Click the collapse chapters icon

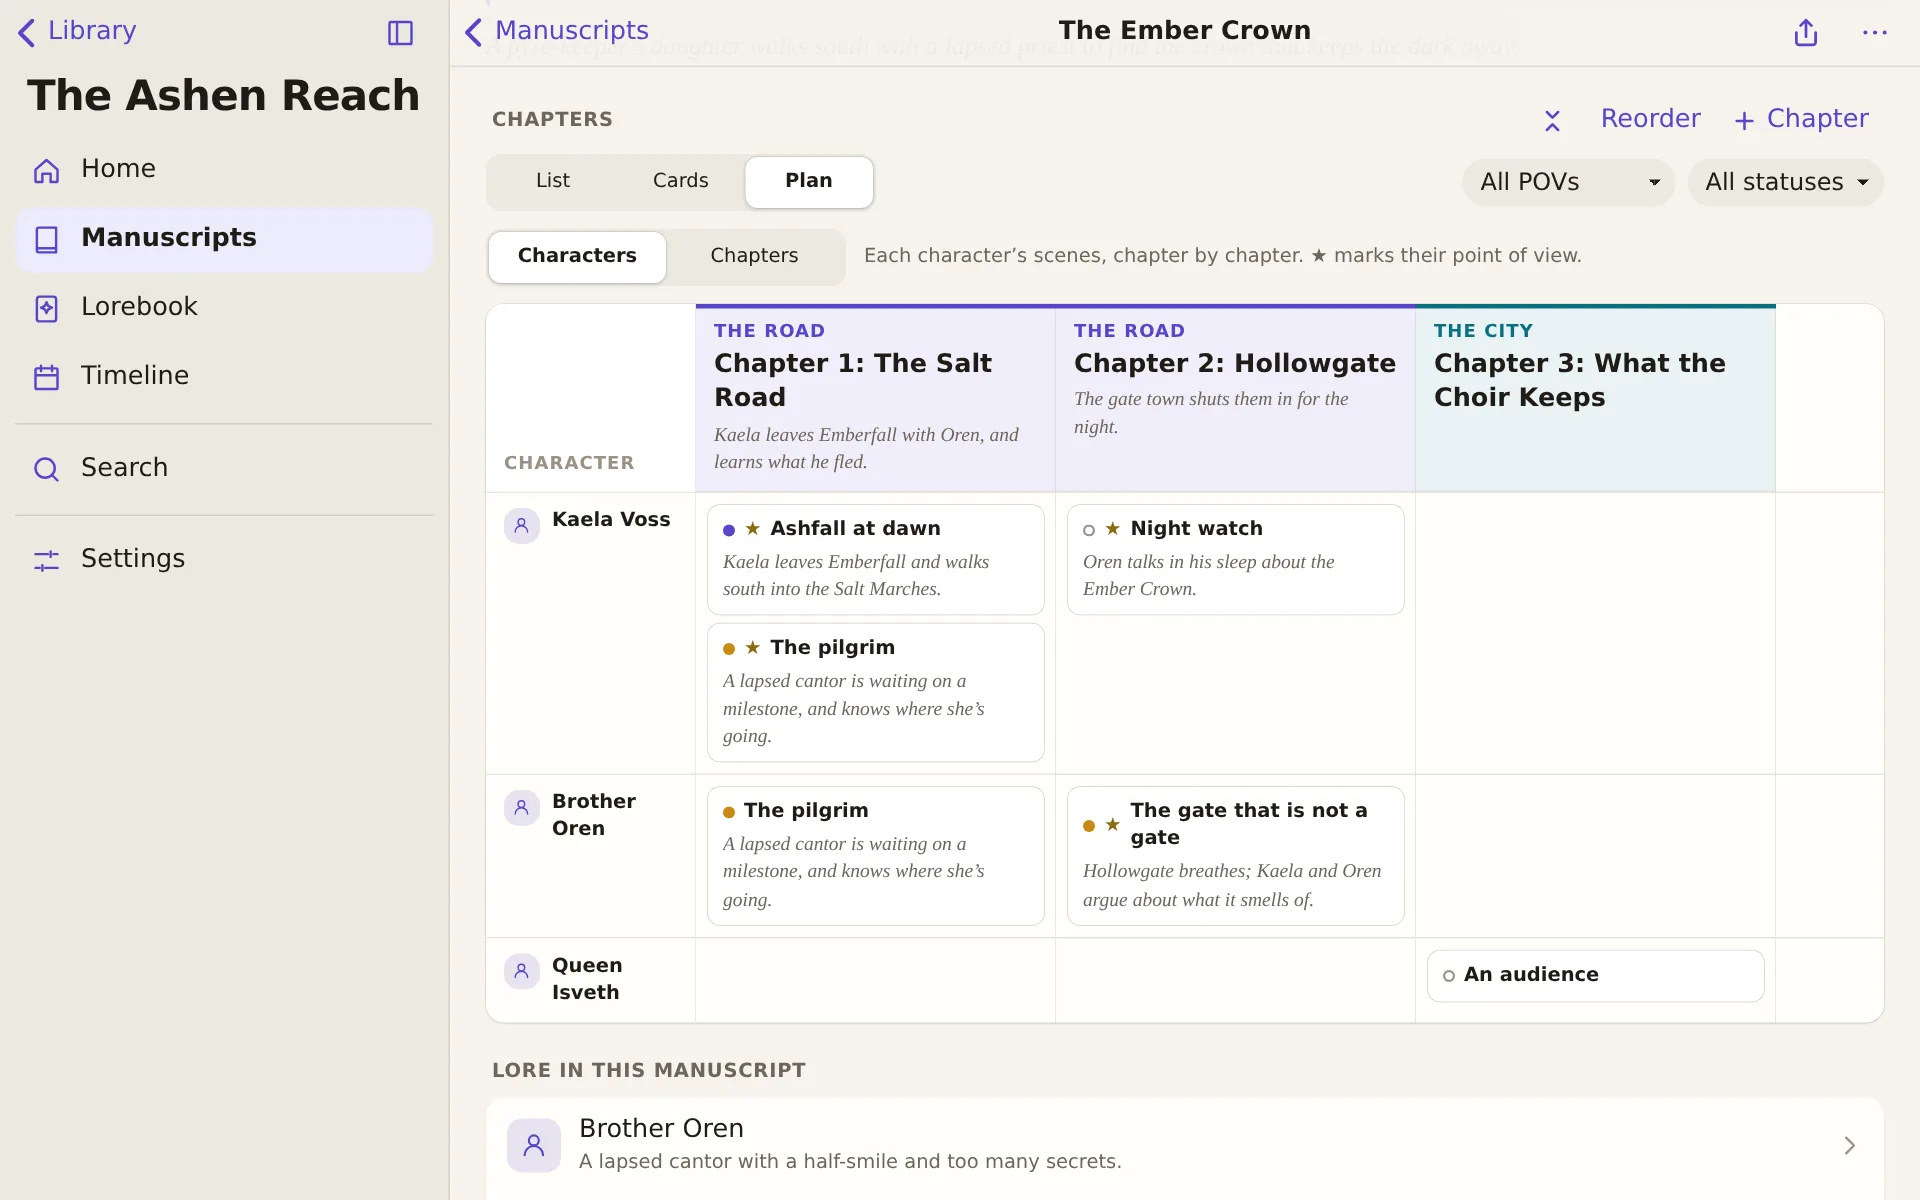[x=1552, y=120]
